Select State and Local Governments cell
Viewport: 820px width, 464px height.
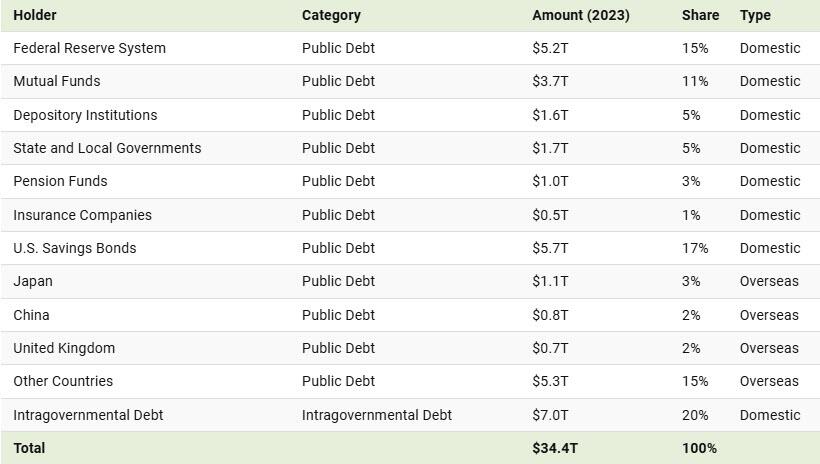[107, 148]
